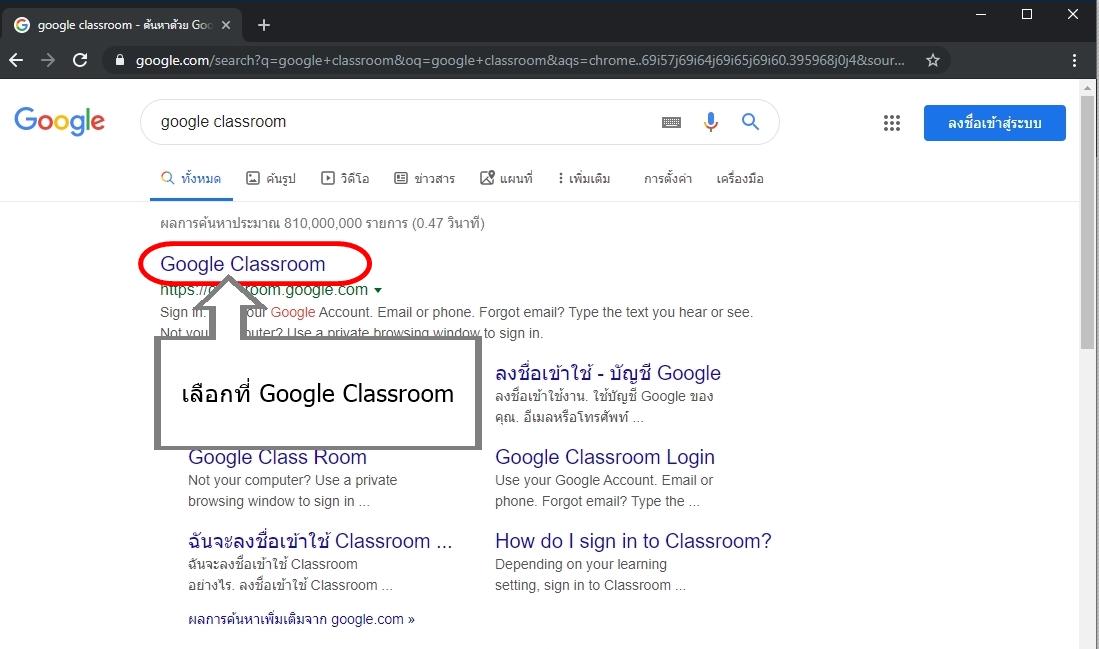The height and width of the screenshot is (649, 1099).
Task: Open ลงชื่อเข้าใช้ - บัญชี Google link
Action: pos(608,373)
